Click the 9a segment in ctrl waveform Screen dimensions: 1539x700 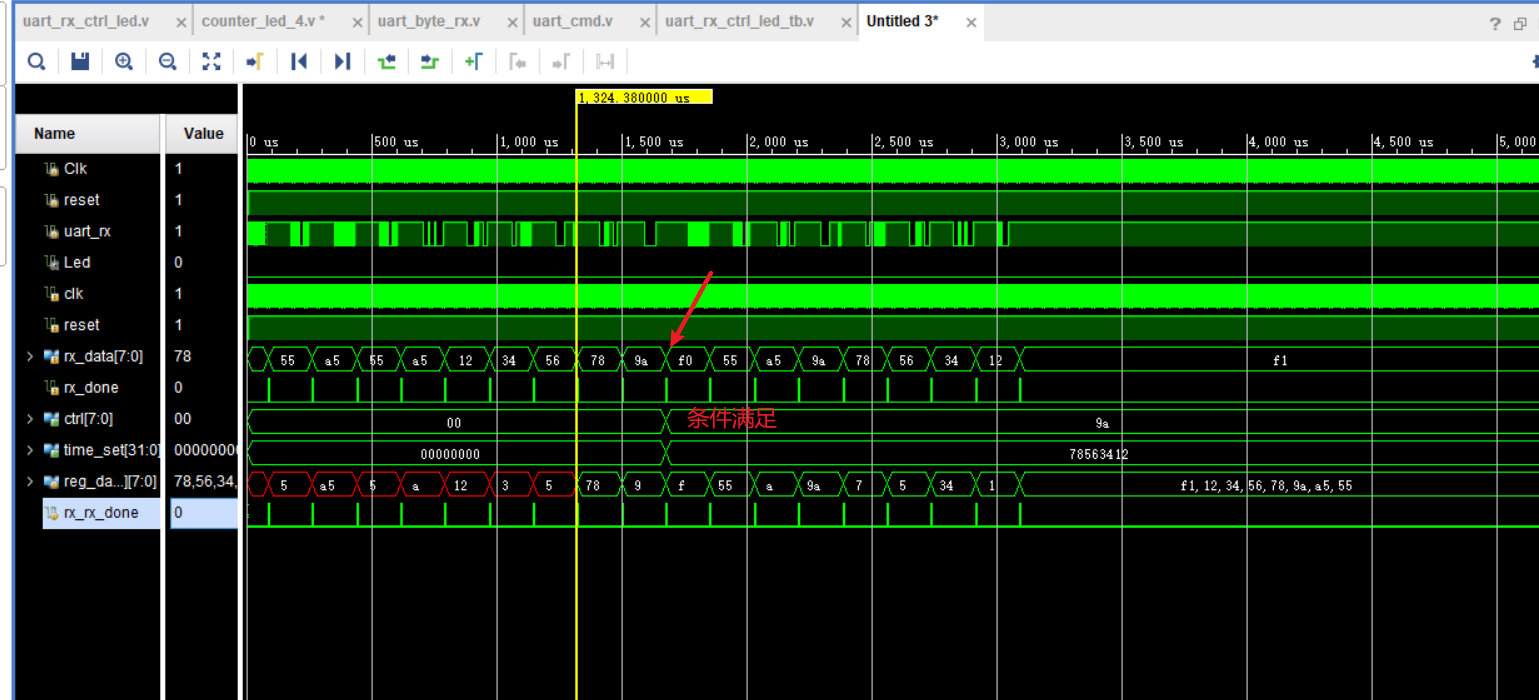1102,423
